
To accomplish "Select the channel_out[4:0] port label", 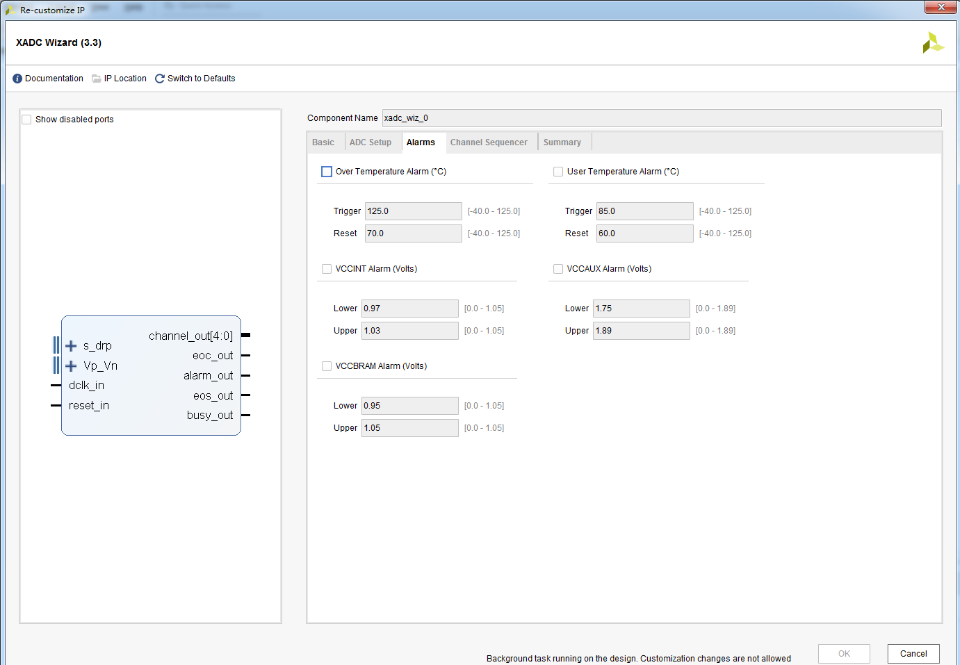I will click(190, 336).
